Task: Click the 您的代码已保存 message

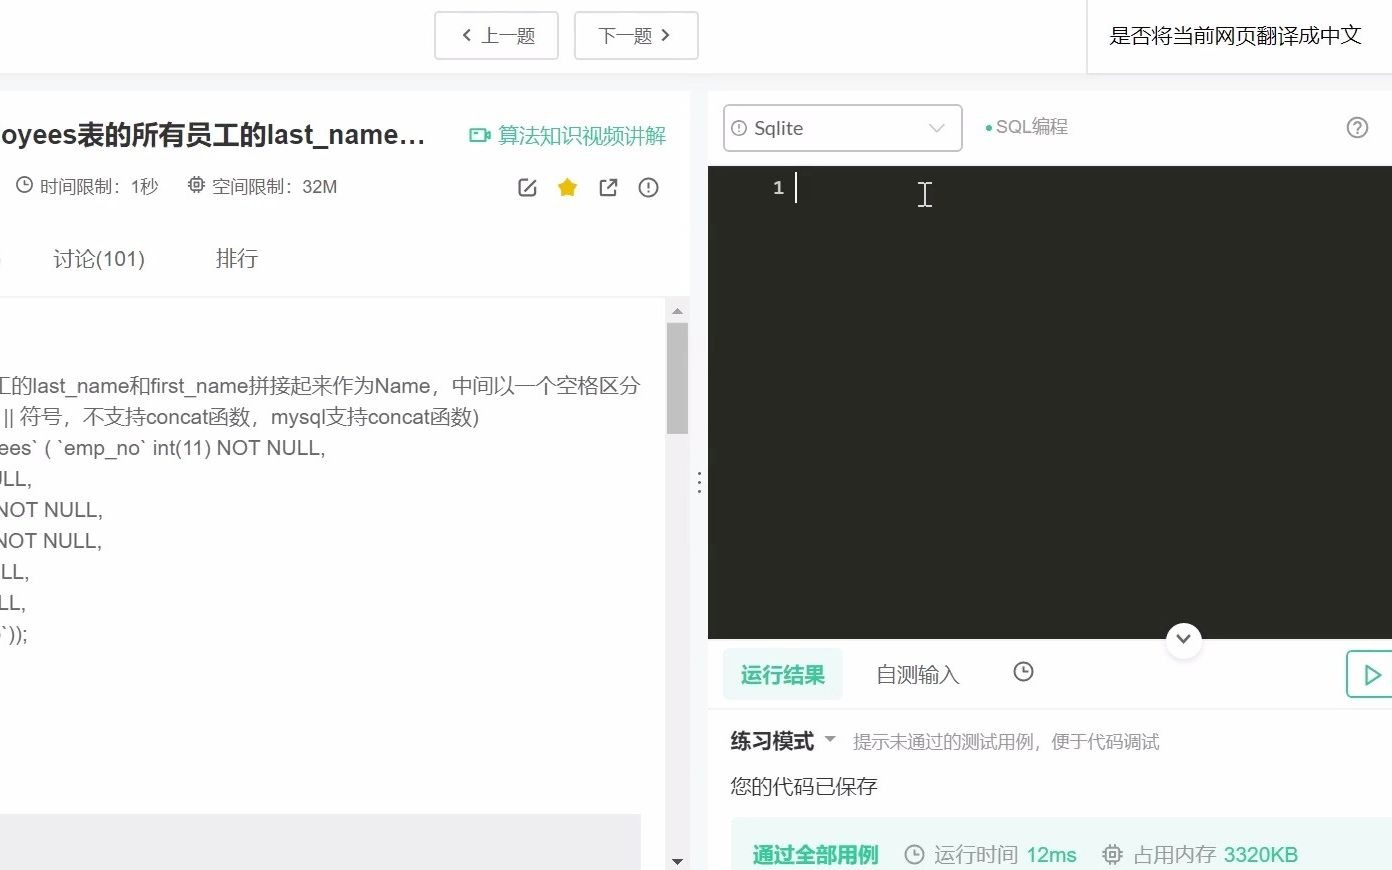Action: click(804, 787)
